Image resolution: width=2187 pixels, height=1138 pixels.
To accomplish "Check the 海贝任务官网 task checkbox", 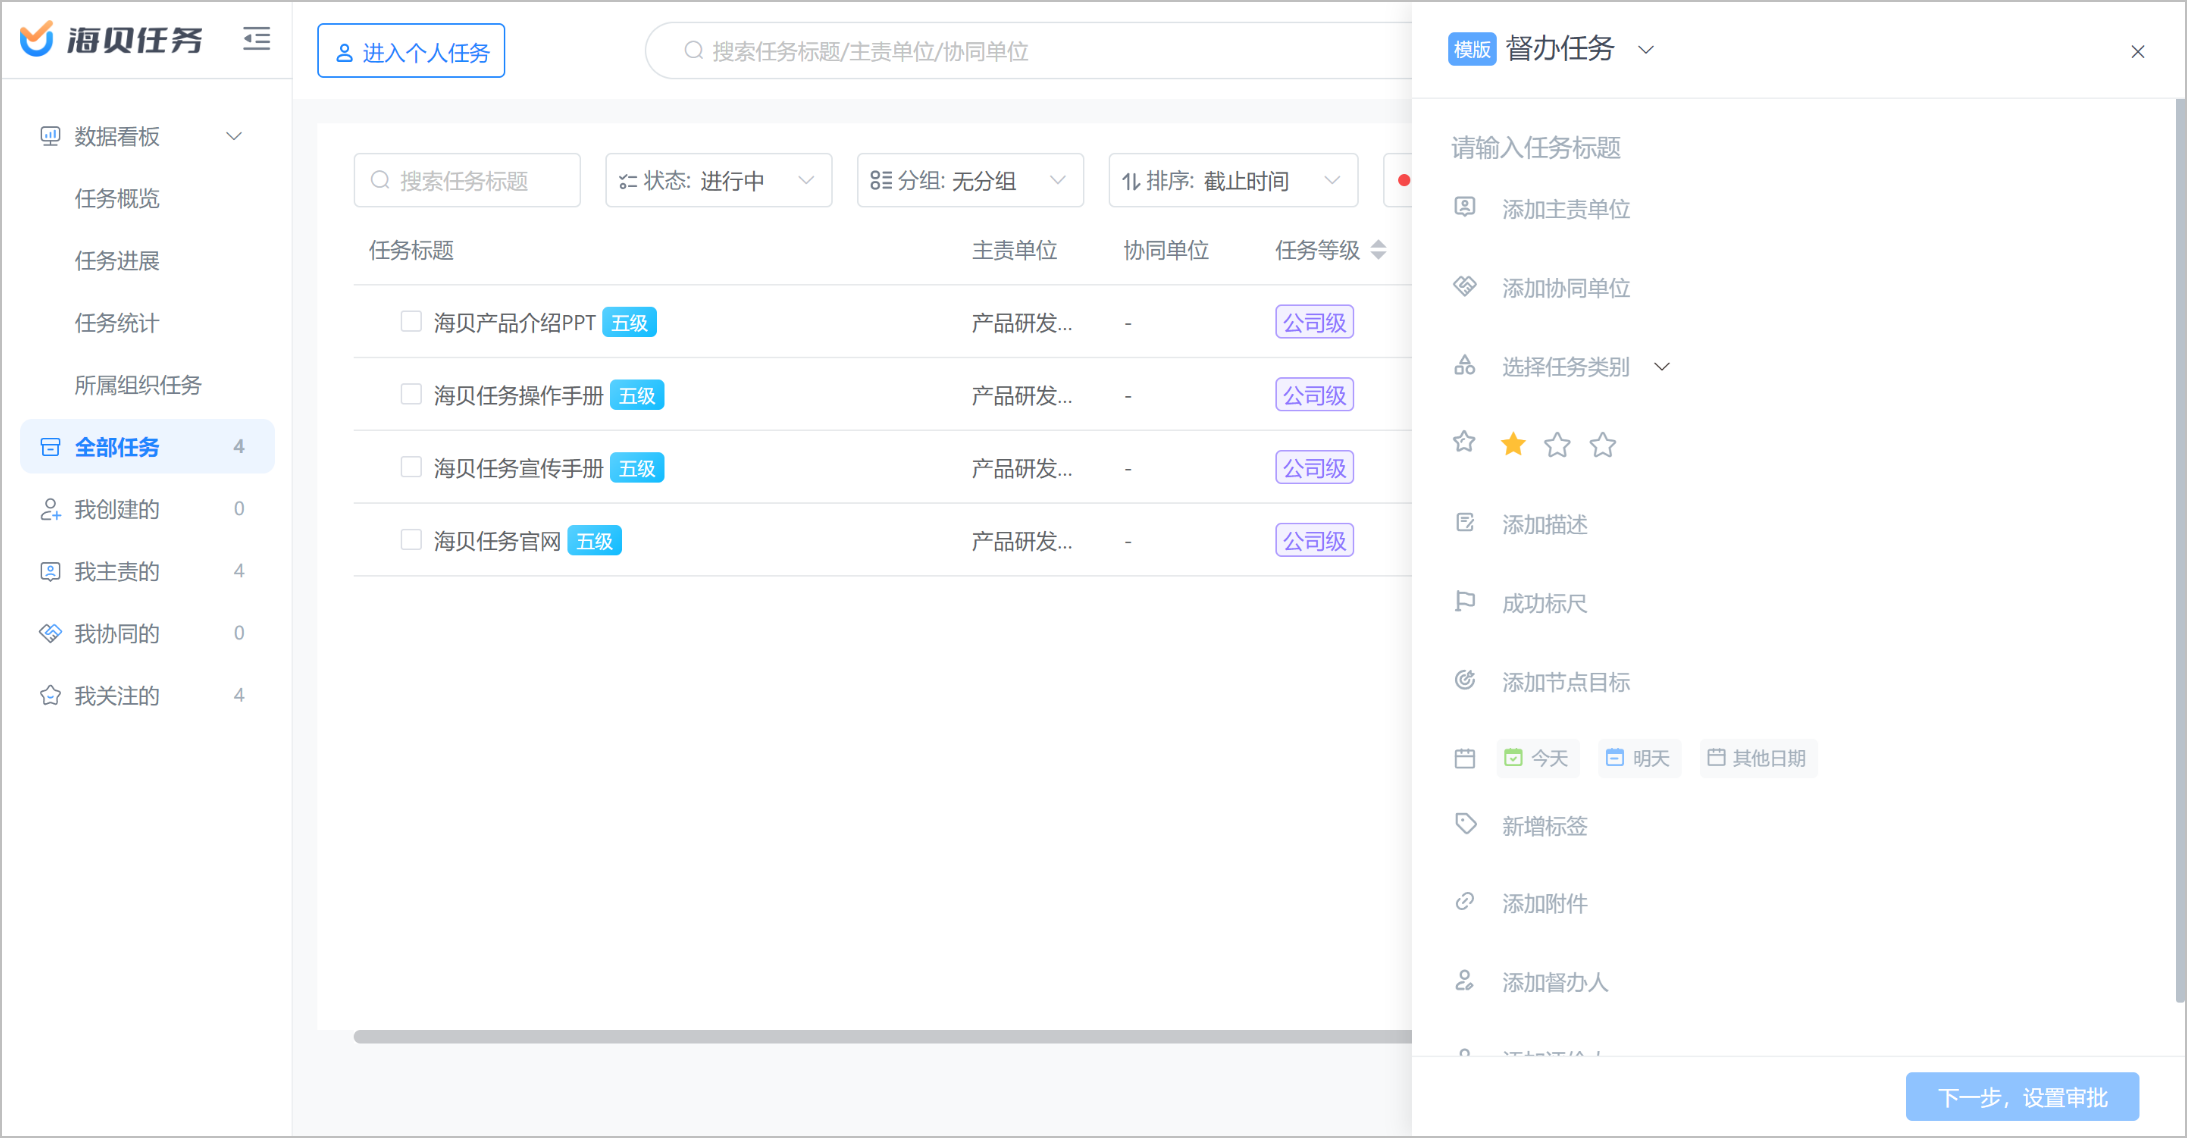I will pos(411,540).
